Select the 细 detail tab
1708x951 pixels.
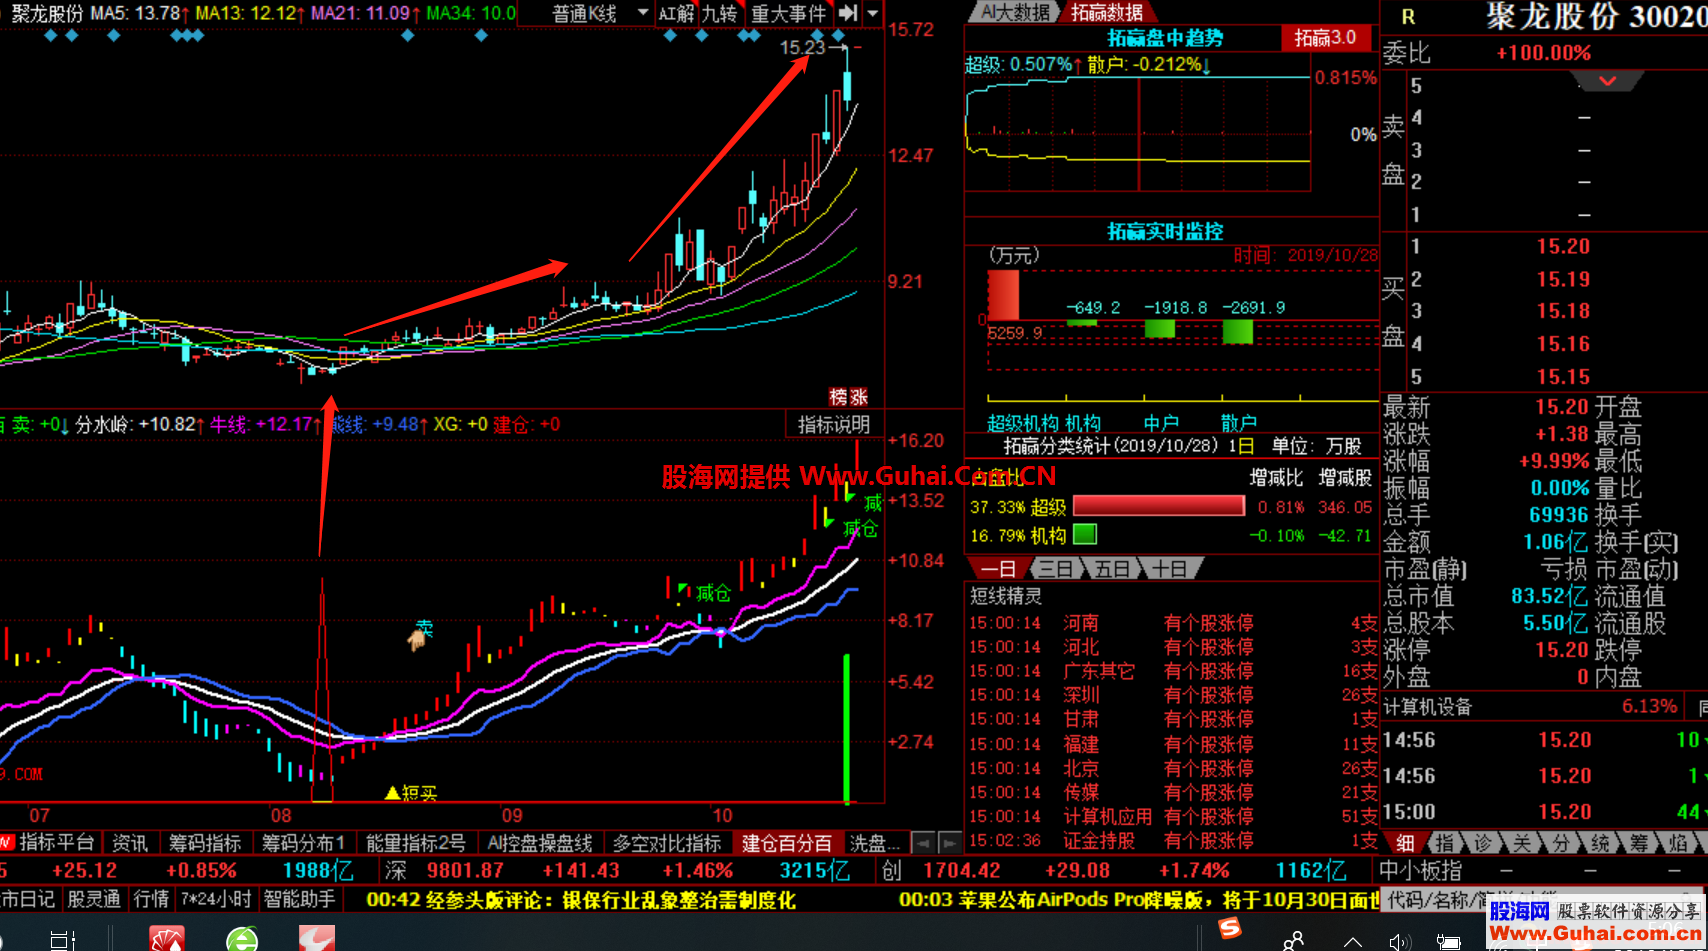[1405, 843]
